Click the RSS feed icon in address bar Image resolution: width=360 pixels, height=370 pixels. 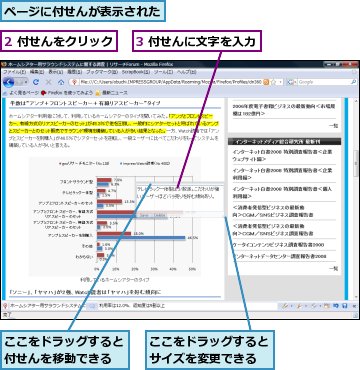coord(266,82)
